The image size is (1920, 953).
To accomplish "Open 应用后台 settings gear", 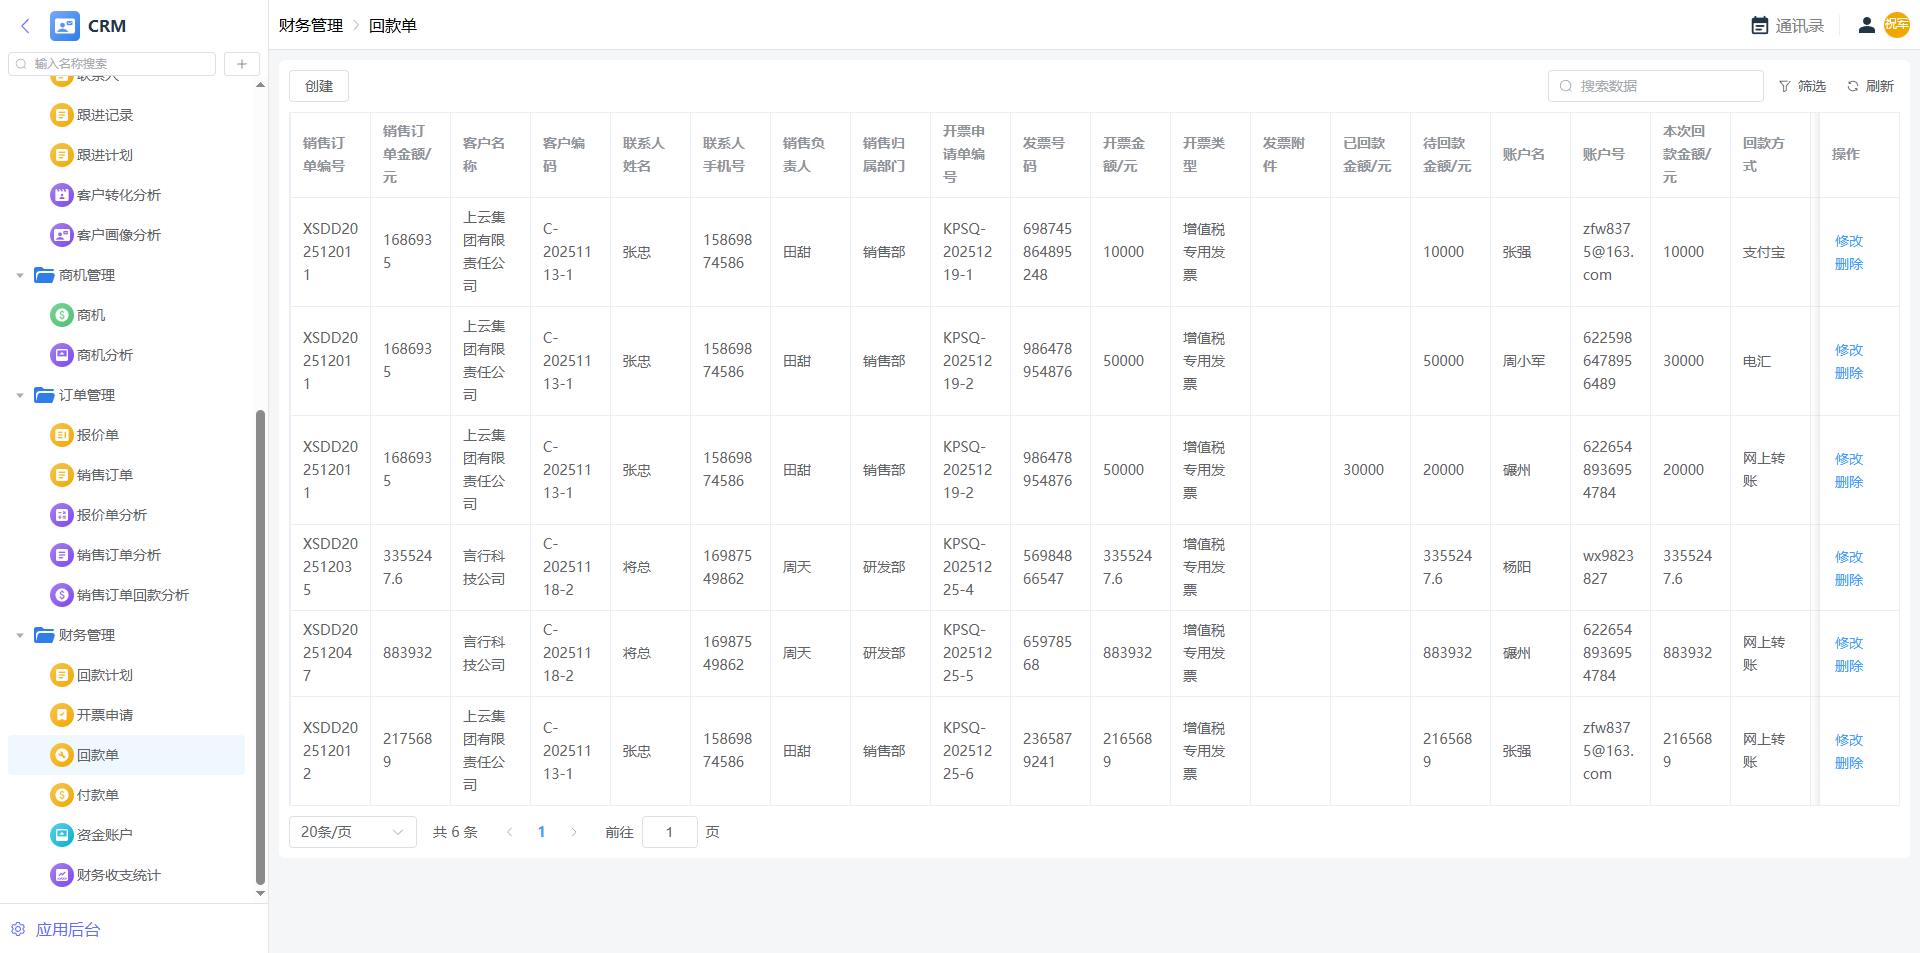I will point(18,929).
